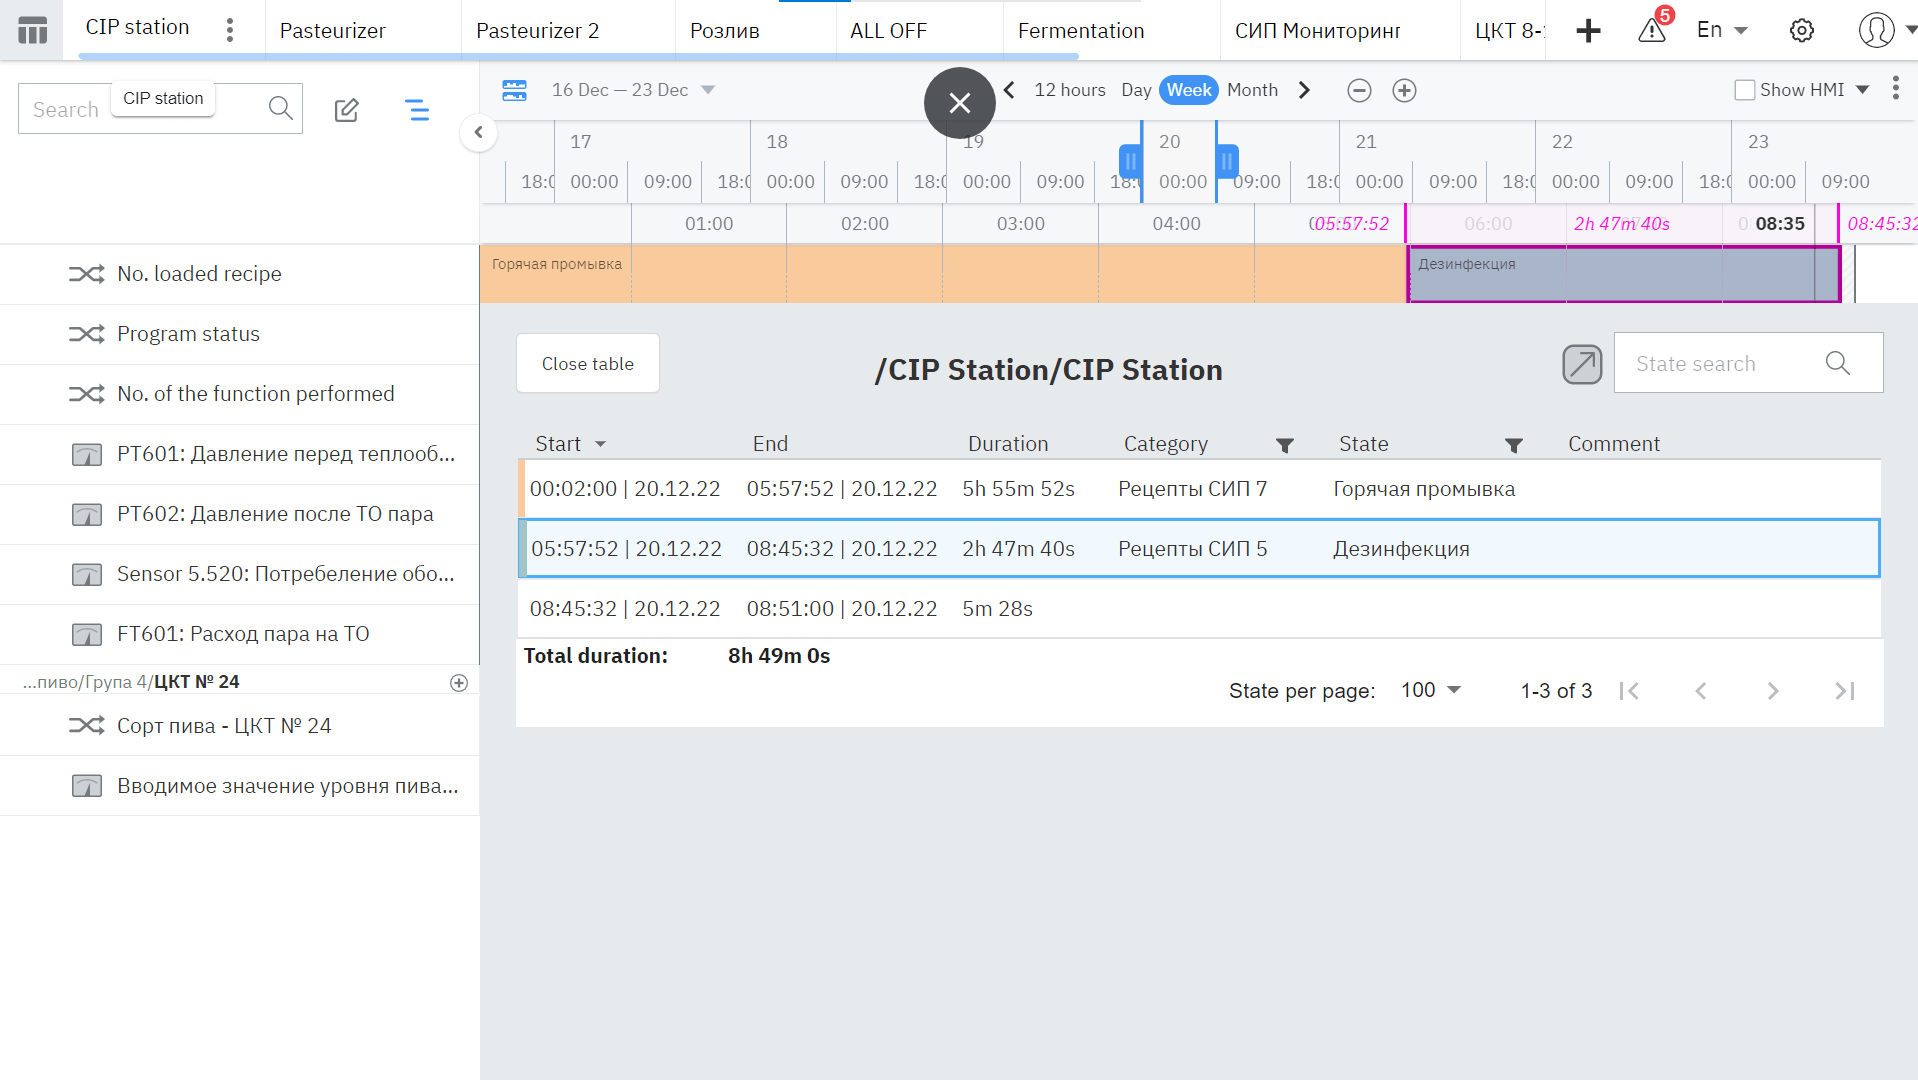This screenshot has width=1918, height=1080.
Task: Select the Month time range button
Action: coord(1252,90)
